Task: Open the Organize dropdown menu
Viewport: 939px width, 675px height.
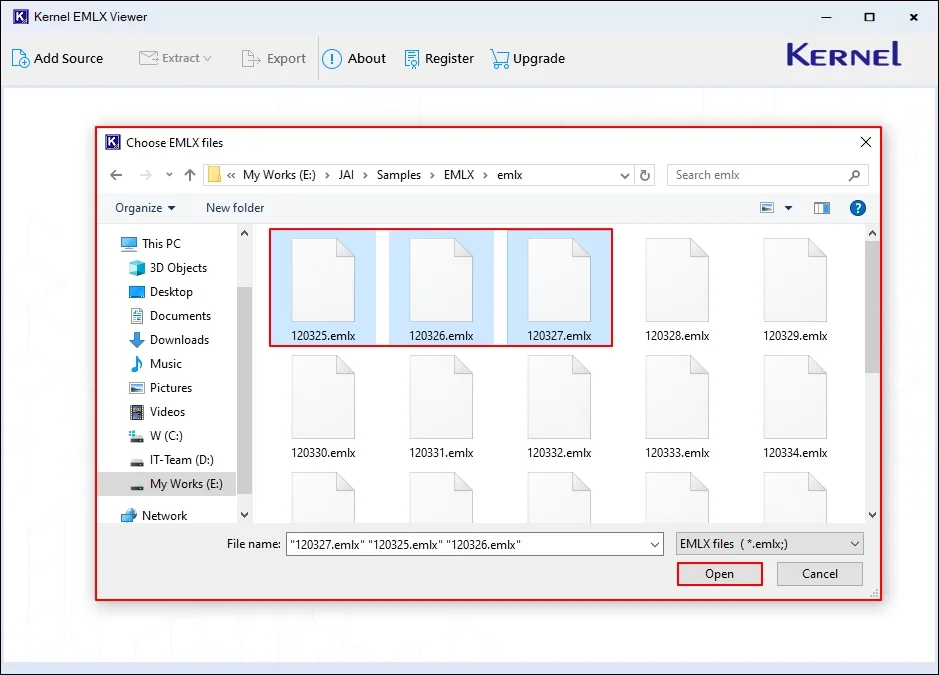Action: click(x=145, y=207)
